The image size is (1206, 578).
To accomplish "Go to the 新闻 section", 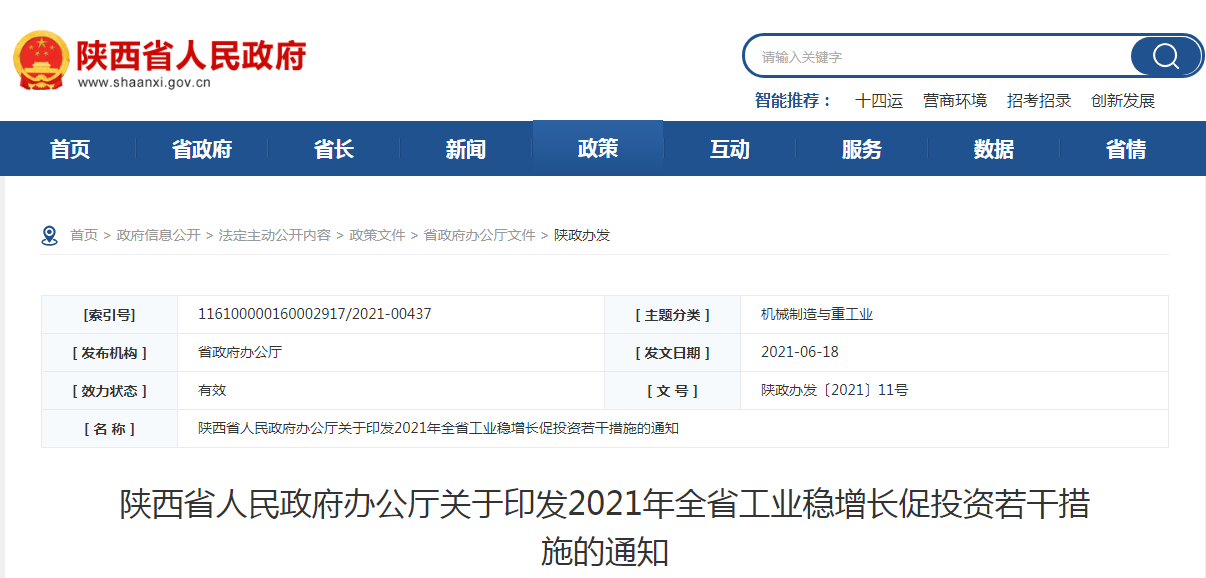I will (x=466, y=150).
